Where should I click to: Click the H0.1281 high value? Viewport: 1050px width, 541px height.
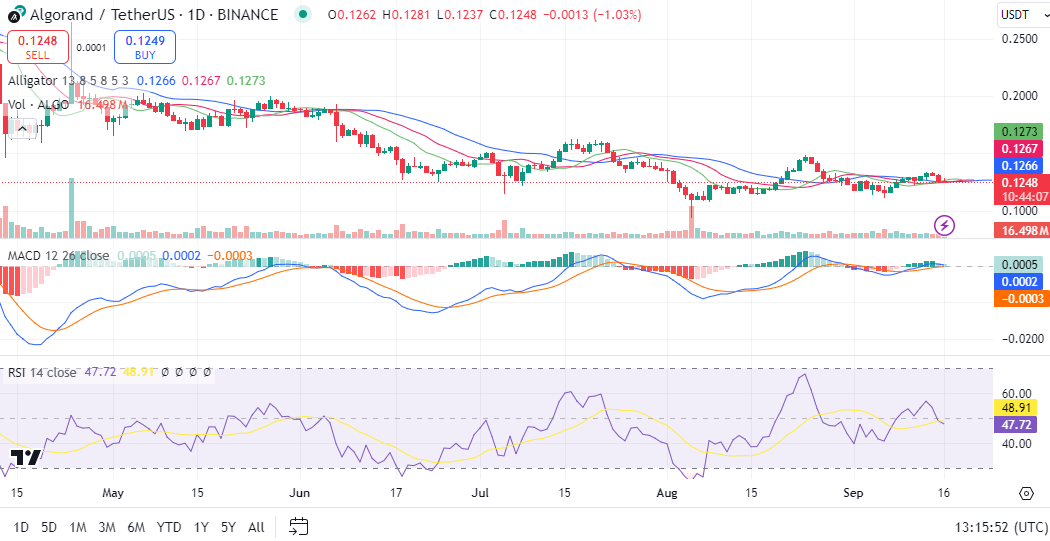406,14
